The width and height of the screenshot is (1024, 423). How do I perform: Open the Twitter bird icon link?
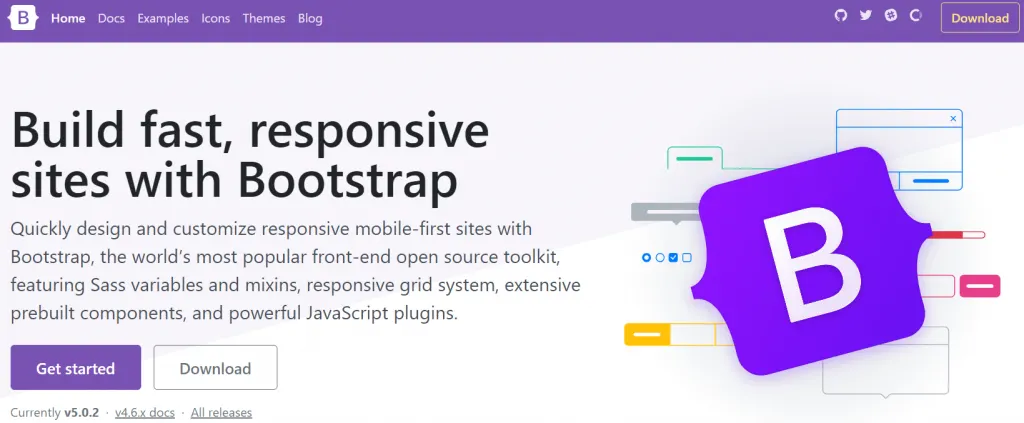[x=866, y=15]
